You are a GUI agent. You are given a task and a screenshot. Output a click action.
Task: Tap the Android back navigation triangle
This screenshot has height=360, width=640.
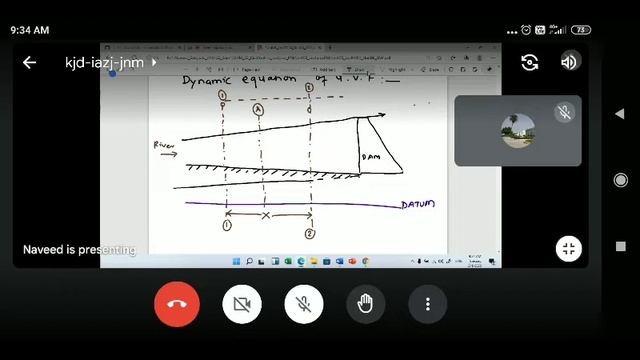(620, 114)
